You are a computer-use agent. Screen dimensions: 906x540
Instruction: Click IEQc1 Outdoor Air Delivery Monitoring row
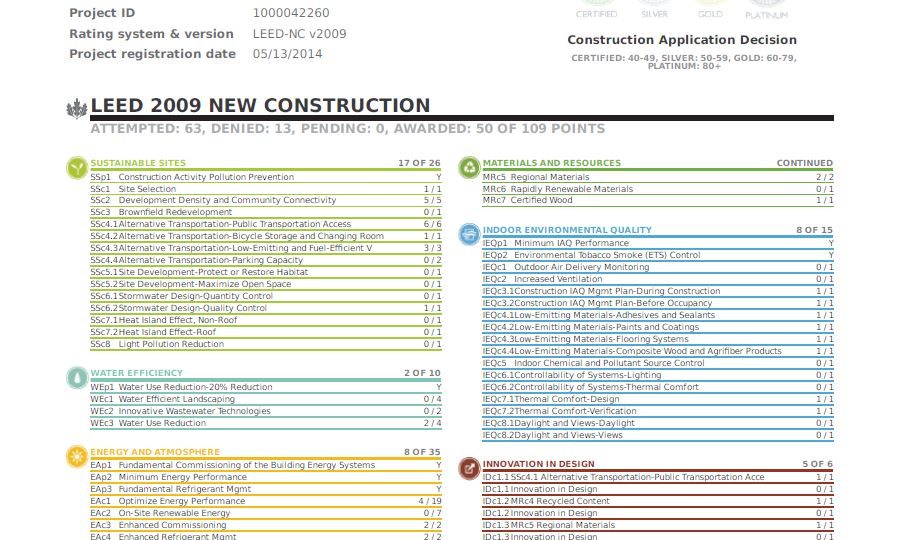point(658,267)
